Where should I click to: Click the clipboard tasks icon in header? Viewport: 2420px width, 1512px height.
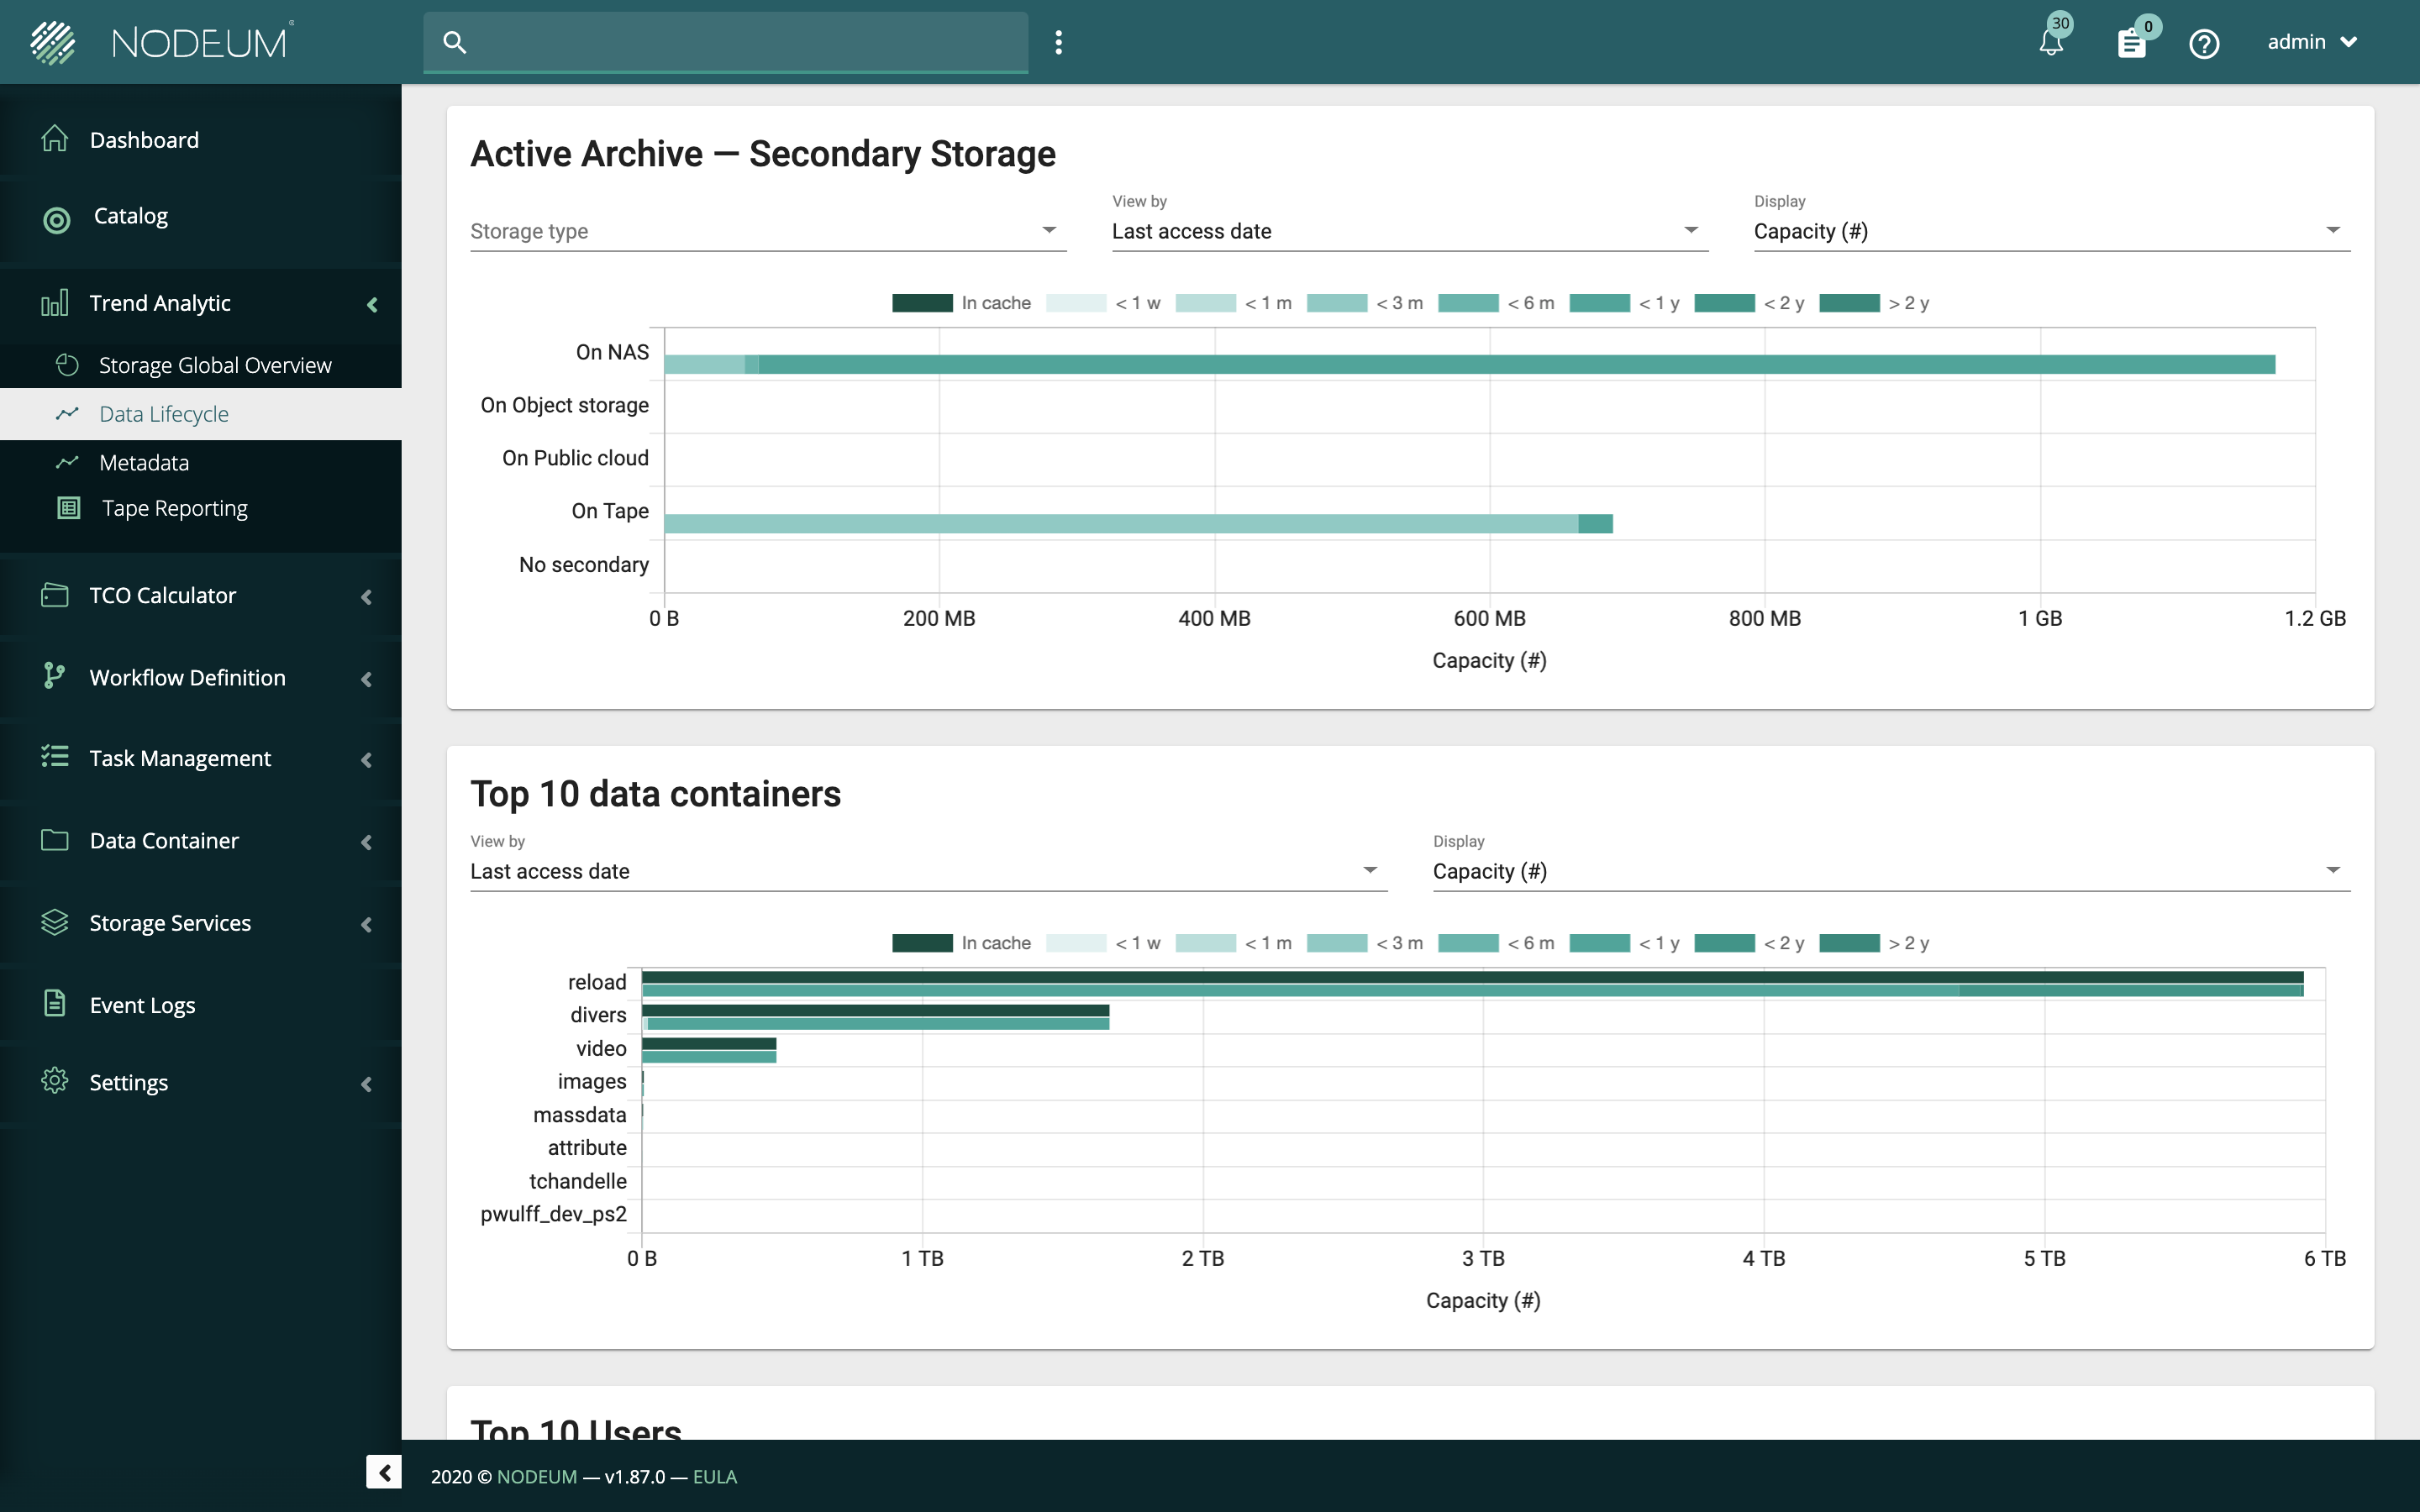tap(2131, 43)
